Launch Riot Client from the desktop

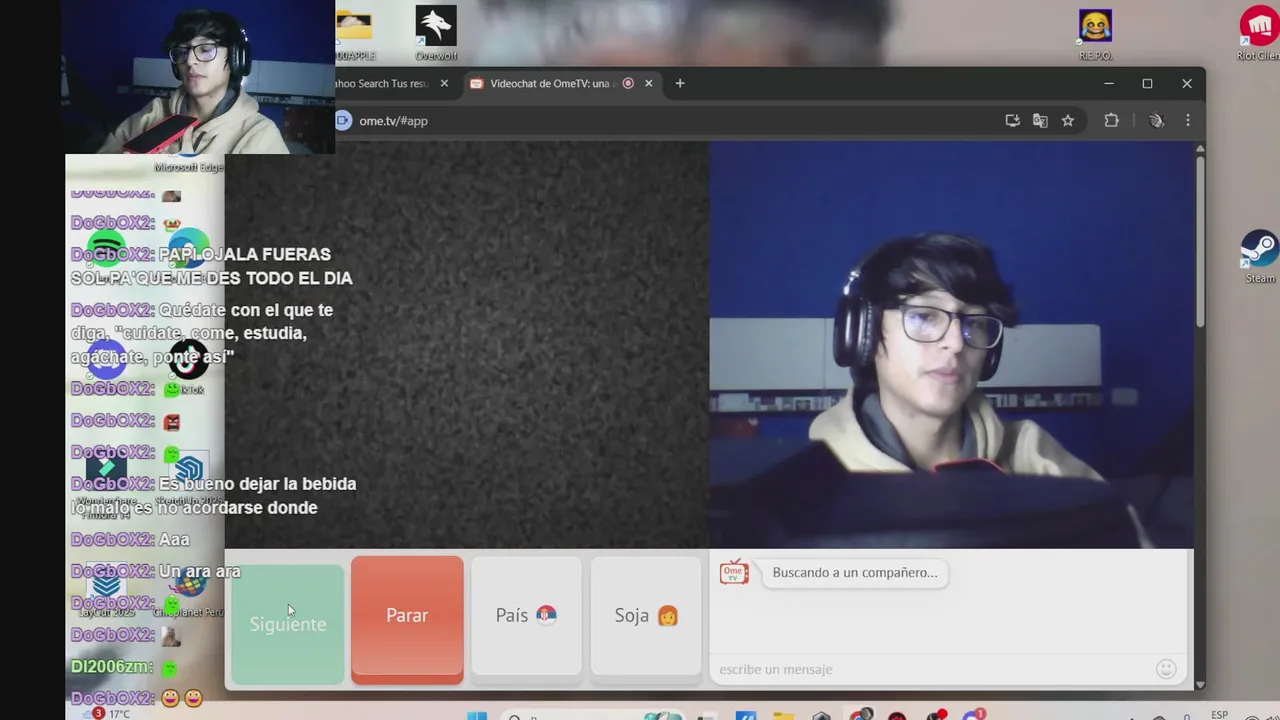[1259, 34]
